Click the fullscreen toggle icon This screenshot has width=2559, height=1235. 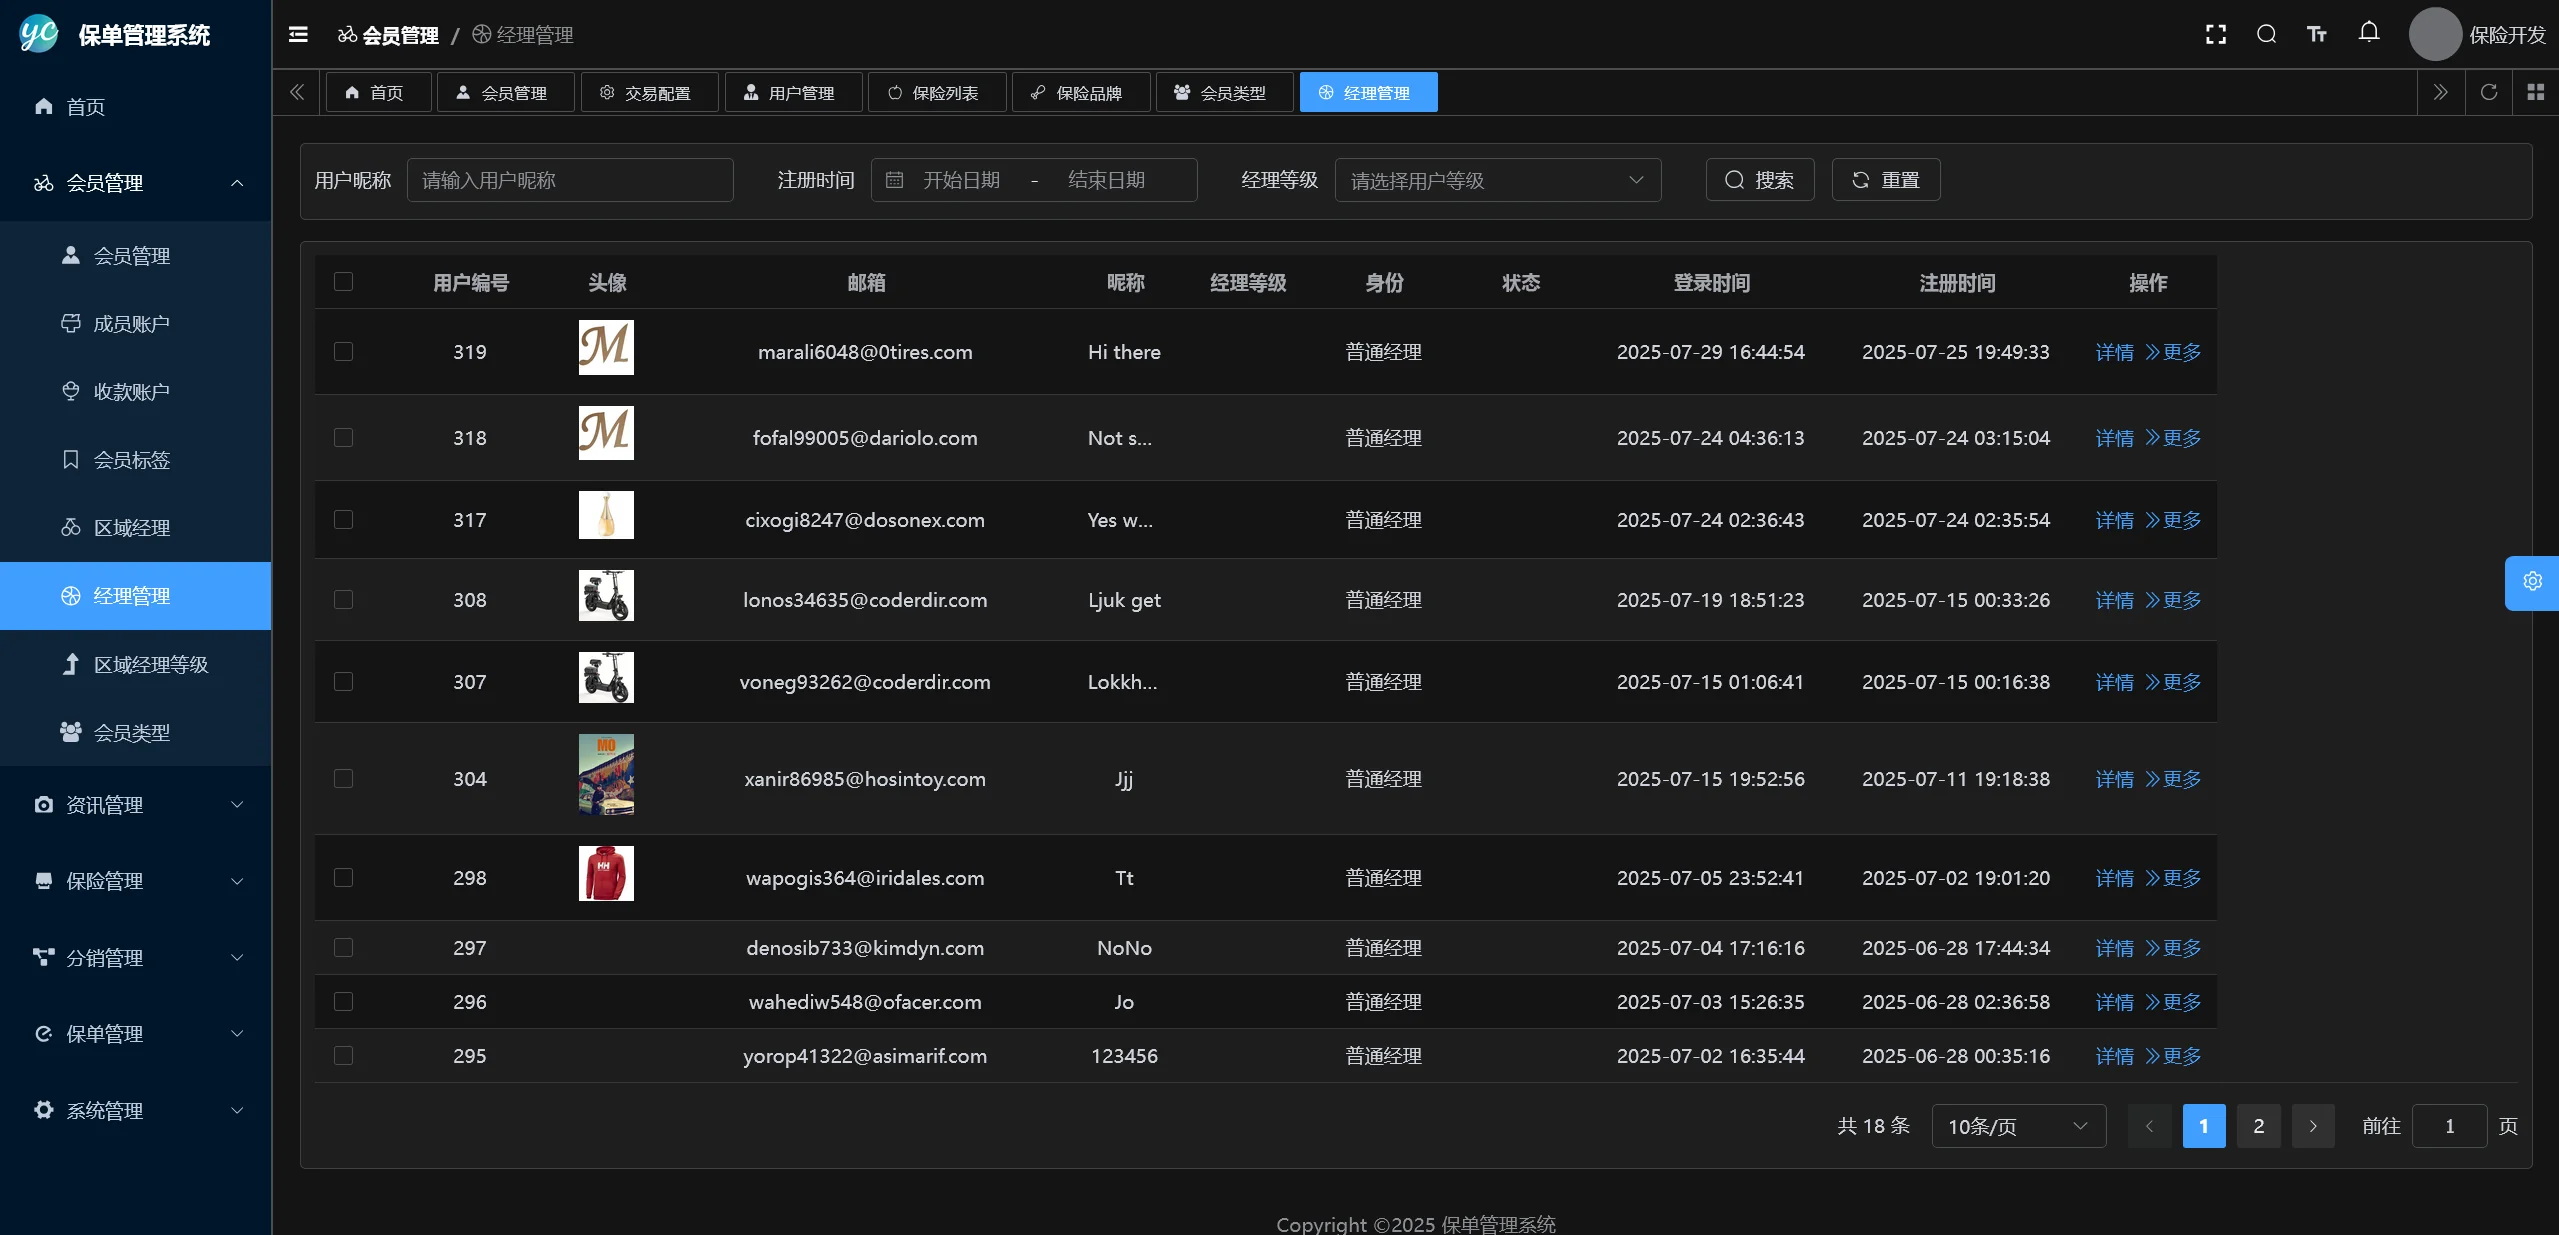(2215, 35)
